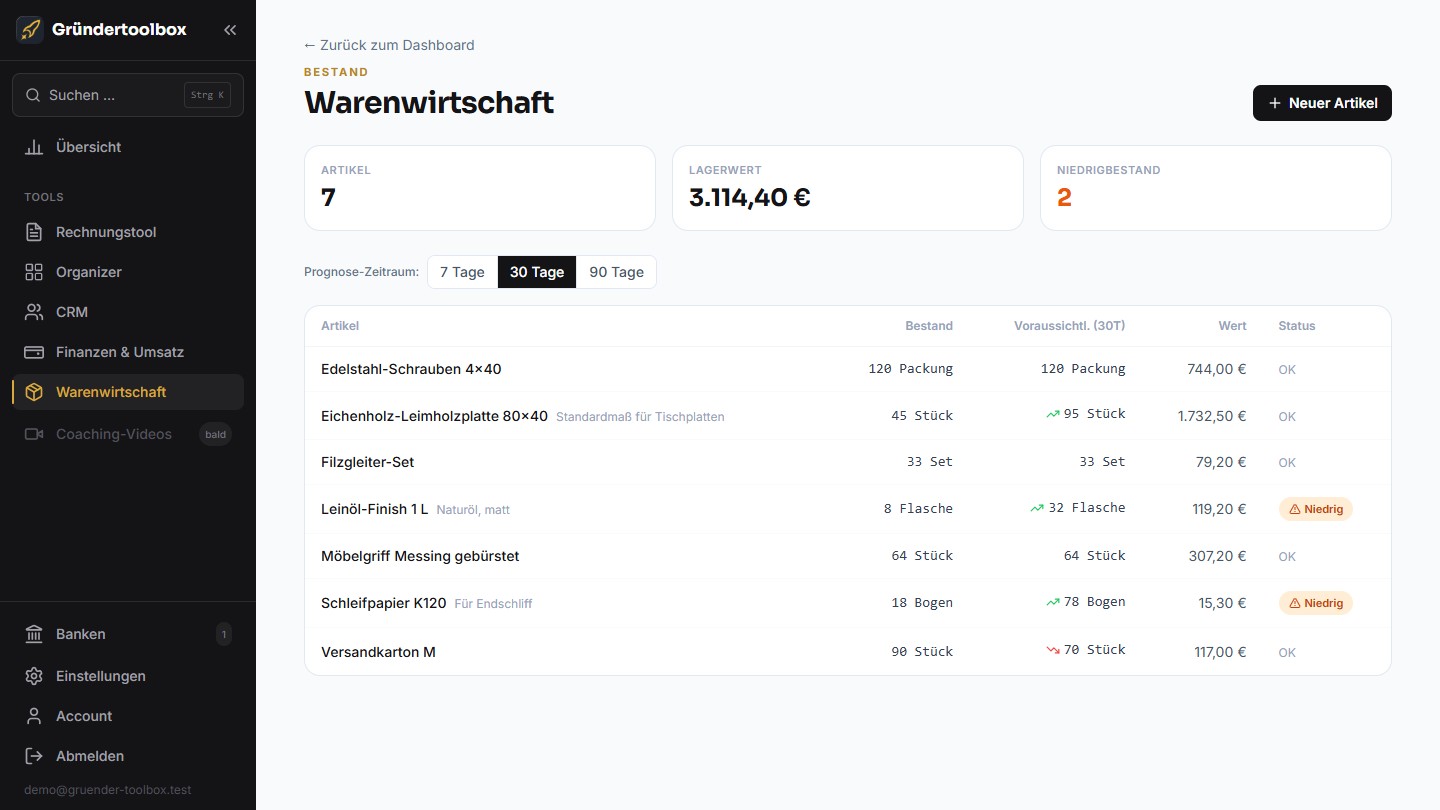The width and height of the screenshot is (1440, 810).
Task: Click the Niedrig badge for Schleifpapier K120
Action: (1315, 603)
